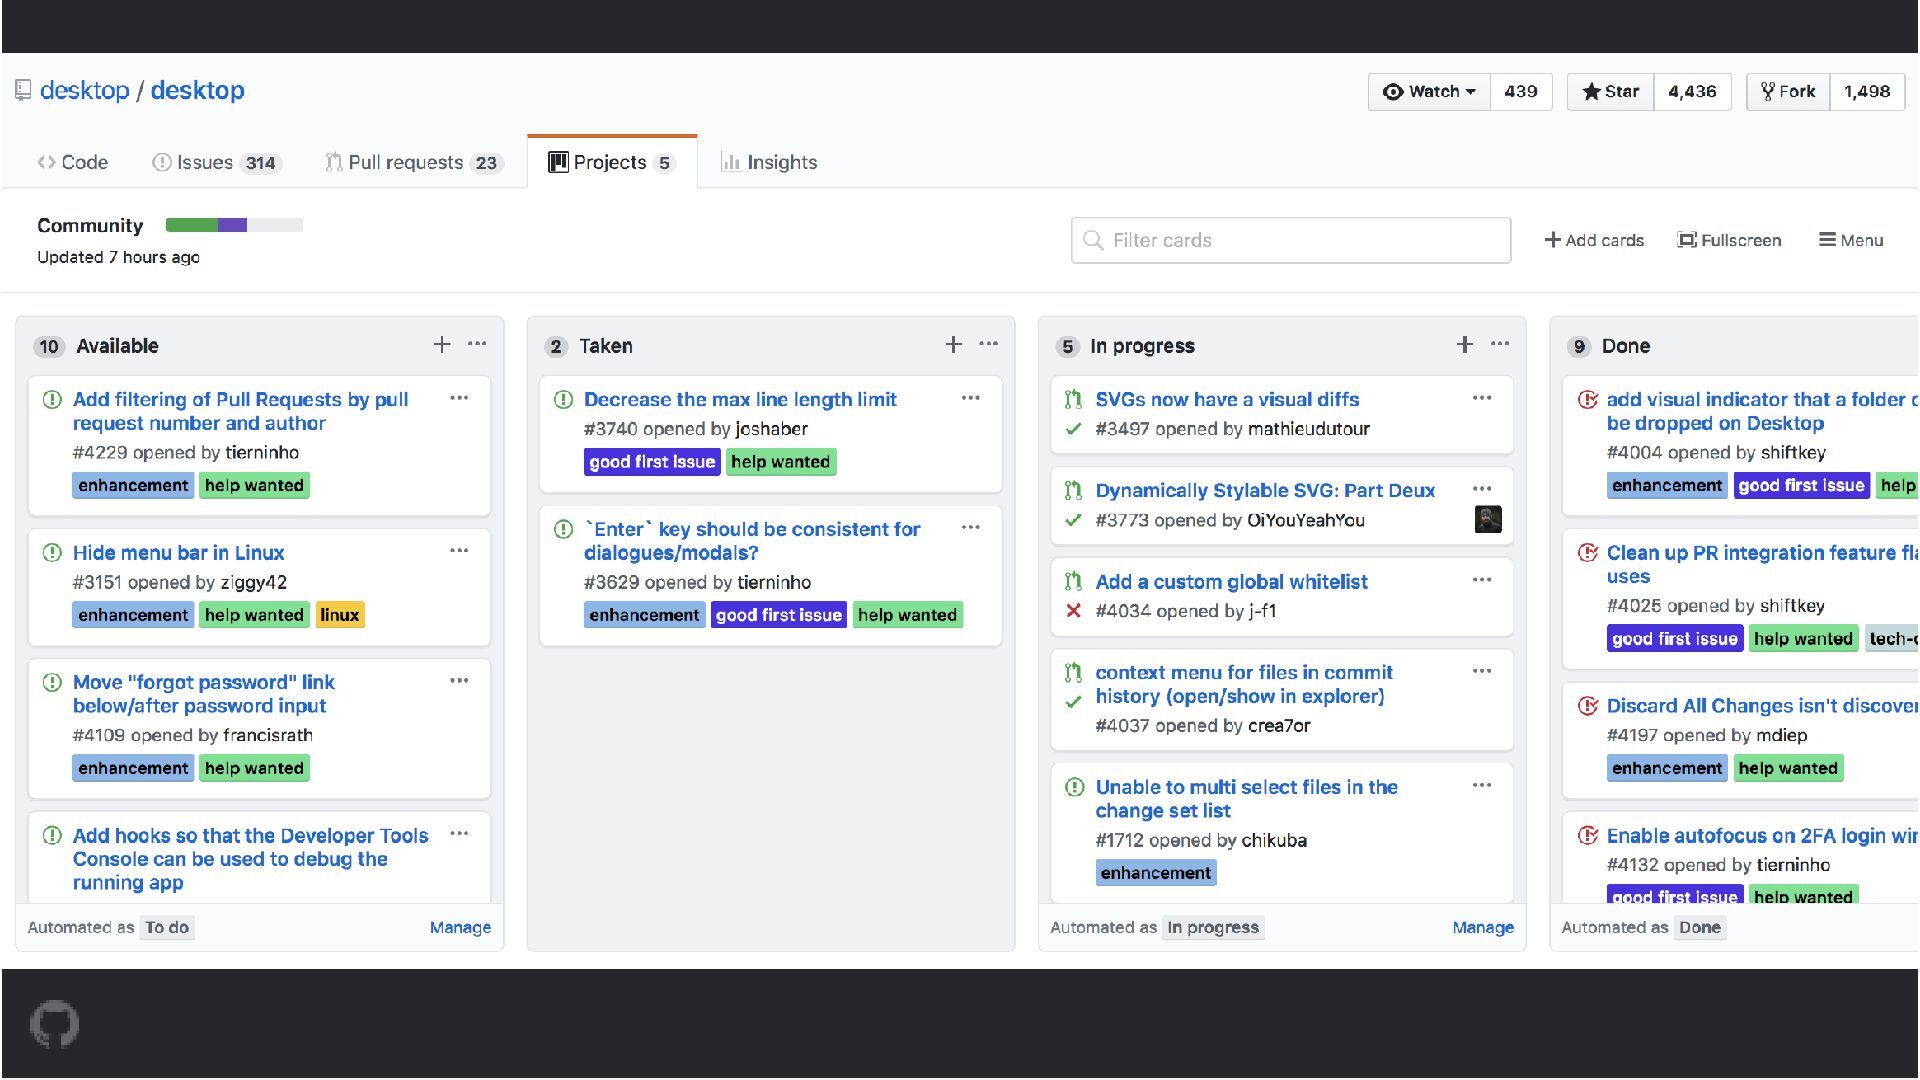Open the Insights tab
The image size is (1920, 1080).
(x=769, y=162)
